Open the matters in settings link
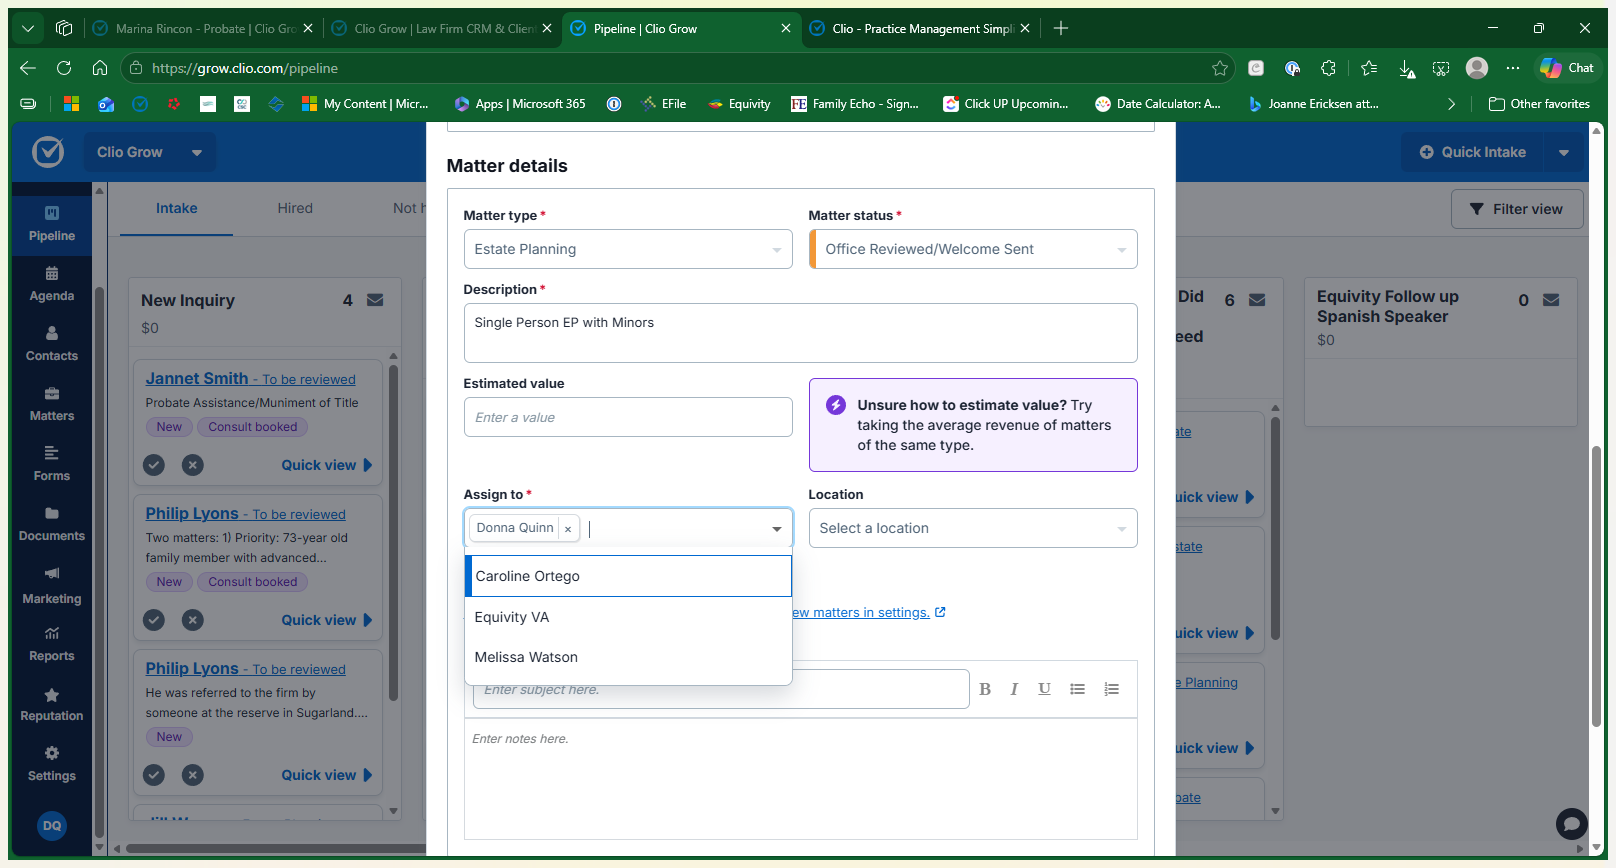Screen dimensions: 1616x868 tap(868, 612)
